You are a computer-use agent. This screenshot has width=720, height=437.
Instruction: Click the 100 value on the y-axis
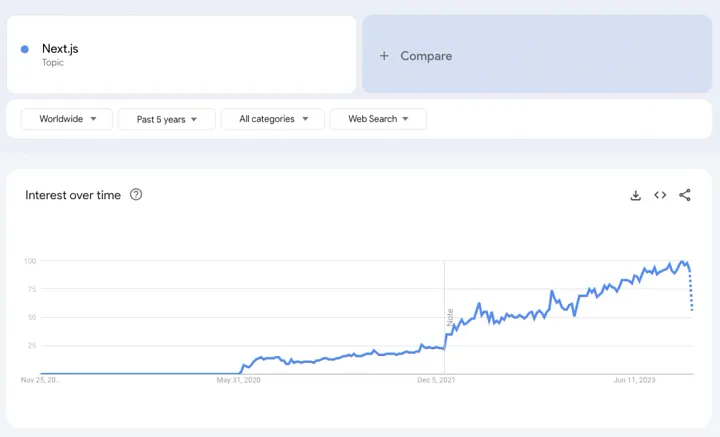point(30,261)
